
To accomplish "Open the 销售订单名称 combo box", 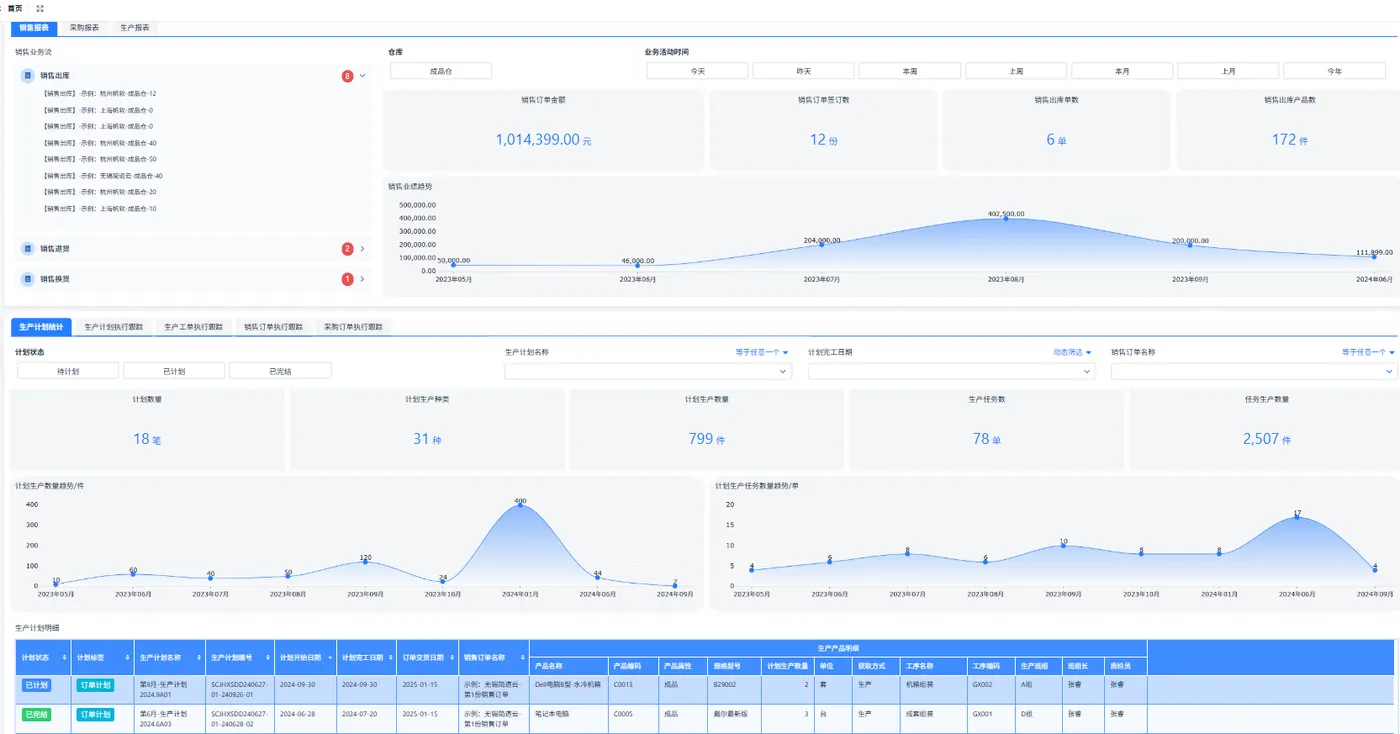I will pyautogui.click(x=1254, y=371).
